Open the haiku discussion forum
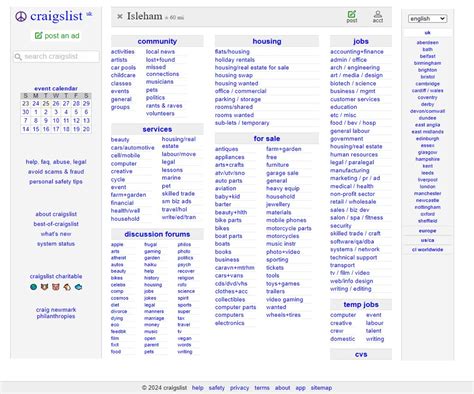Screen dimensions: 474x394 [150, 265]
